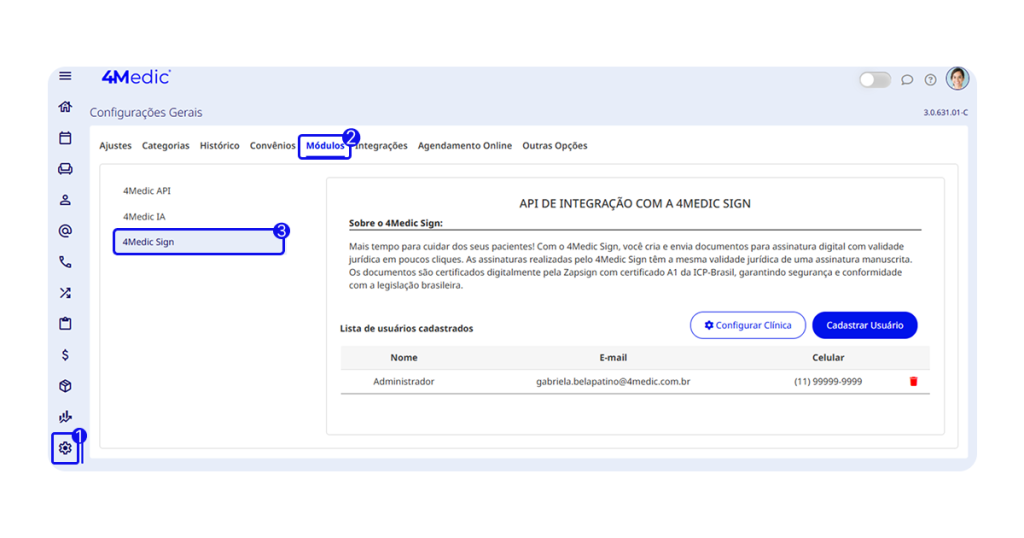This screenshot has width=1024, height=538.
Task: Click the version number 3.0.631.01-C
Action: pos(946,112)
